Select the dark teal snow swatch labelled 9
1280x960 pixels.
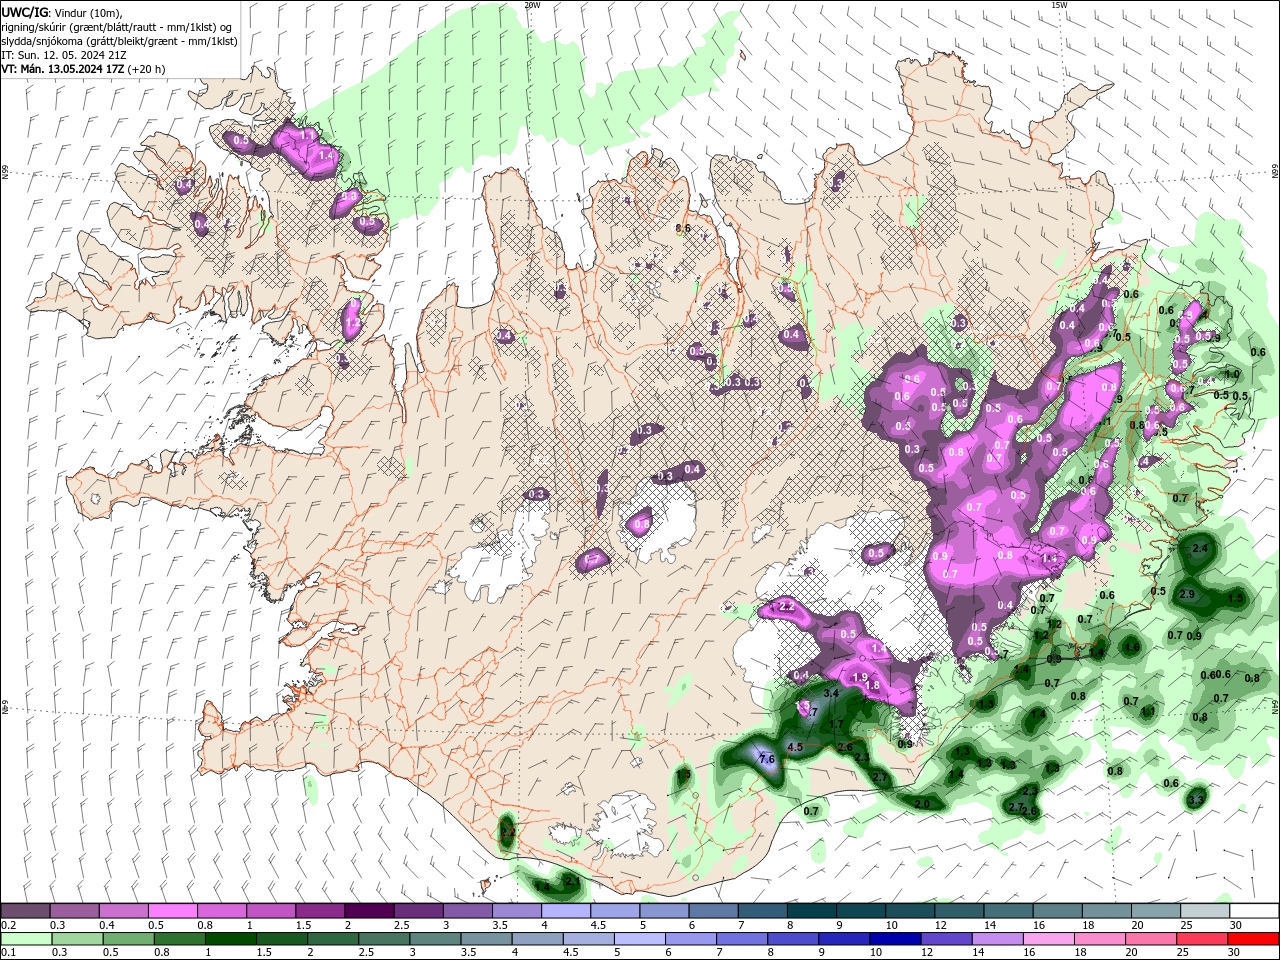(861, 911)
